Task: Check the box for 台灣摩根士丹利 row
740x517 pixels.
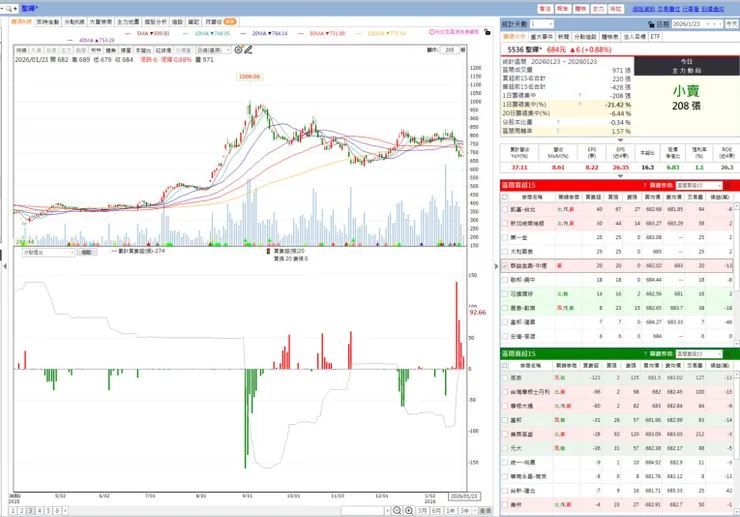Action: coord(505,392)
